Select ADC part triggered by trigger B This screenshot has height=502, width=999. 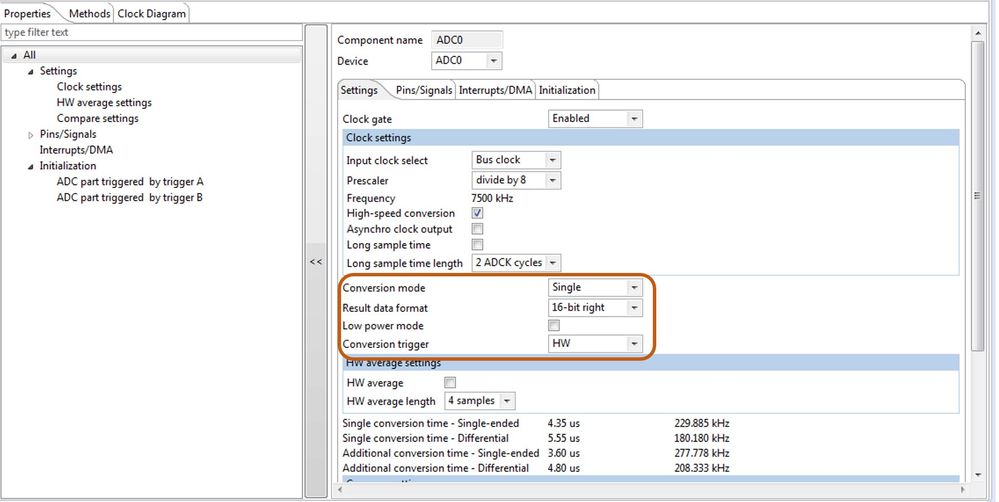(x=130, y=197)
